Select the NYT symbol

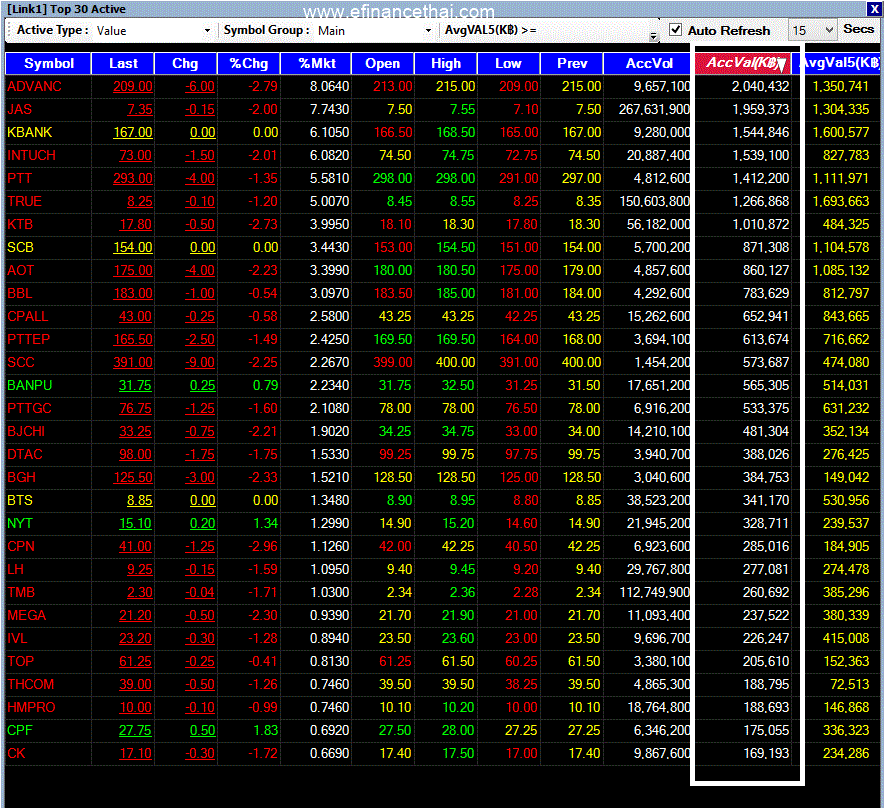click(20, 524)
